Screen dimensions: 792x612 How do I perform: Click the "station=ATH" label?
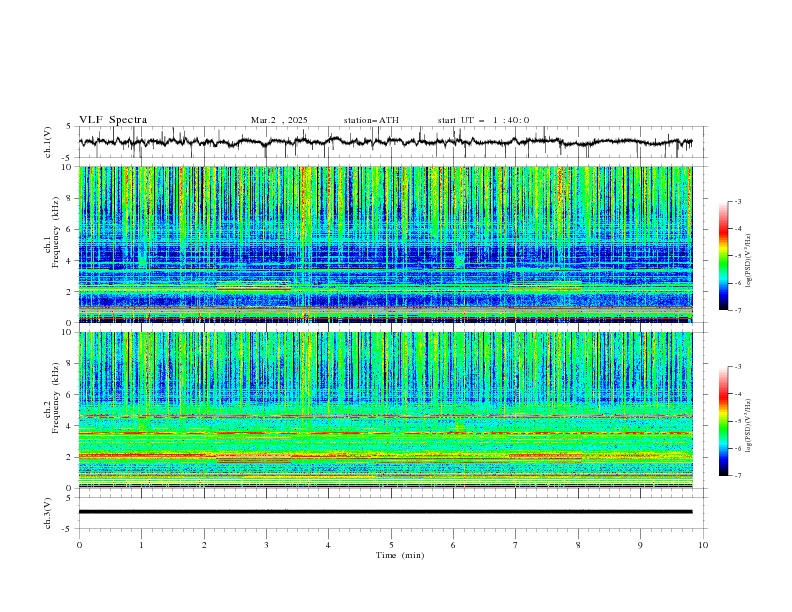(x=371, y=120)
